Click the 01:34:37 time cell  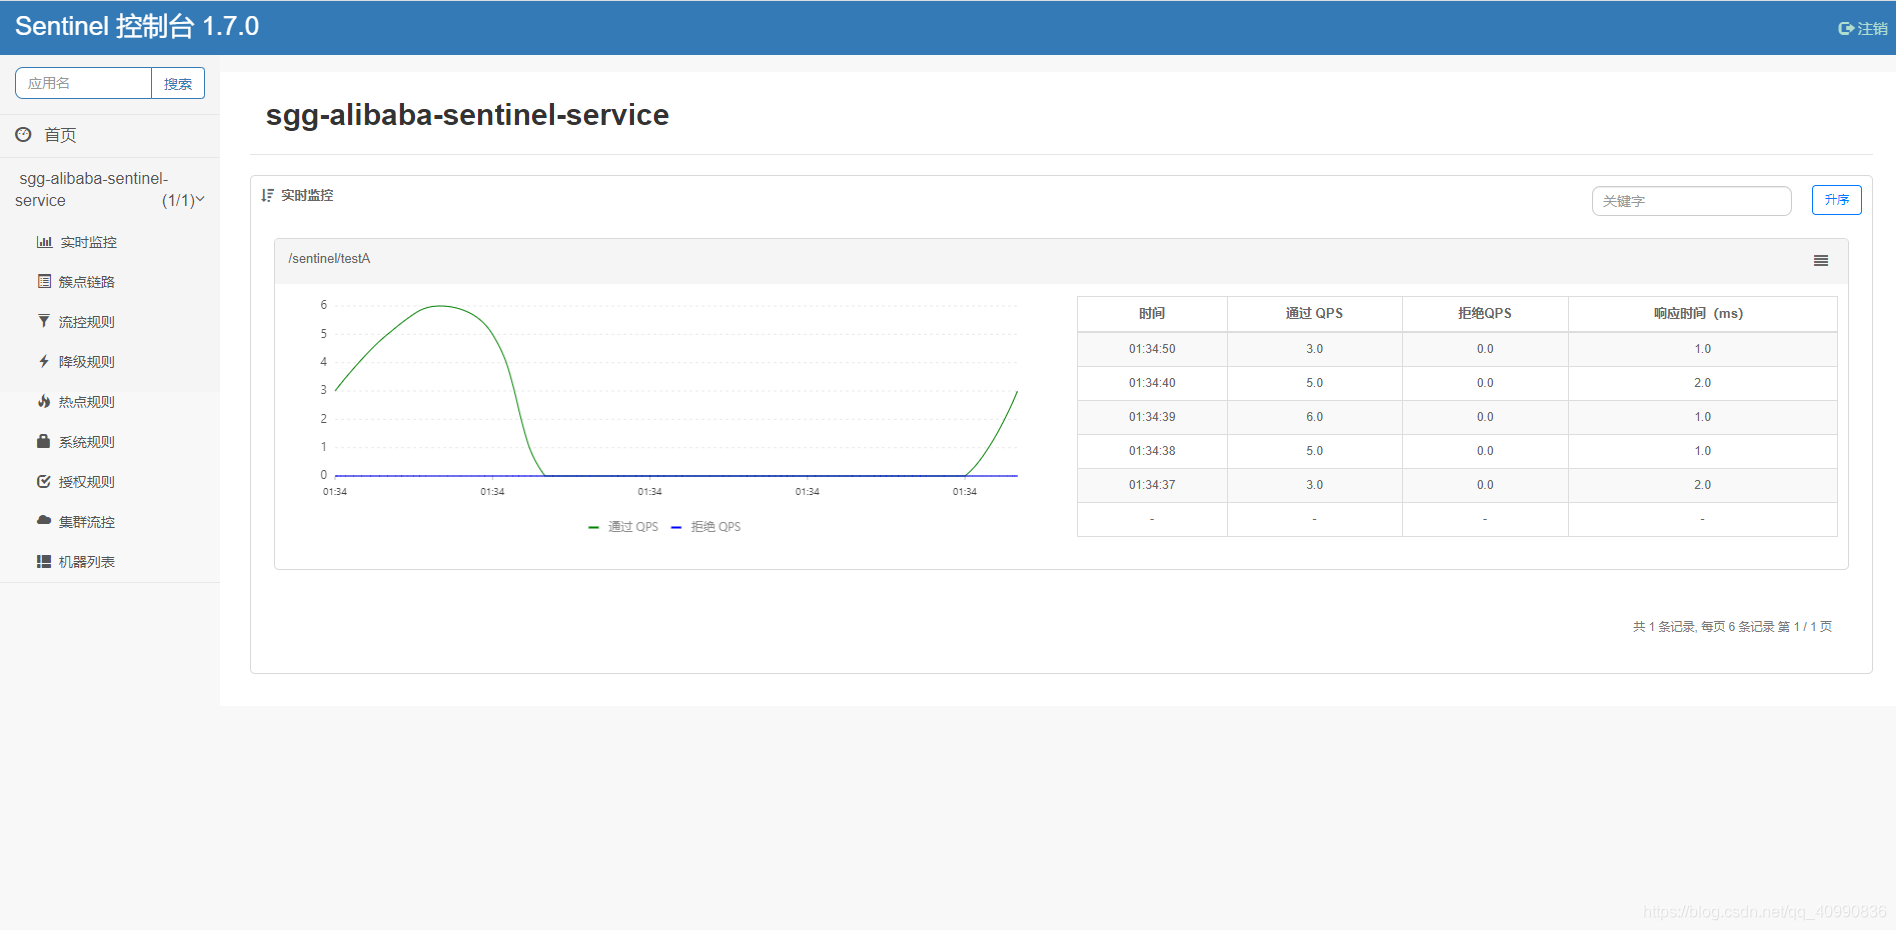[x=1152, y=485]
